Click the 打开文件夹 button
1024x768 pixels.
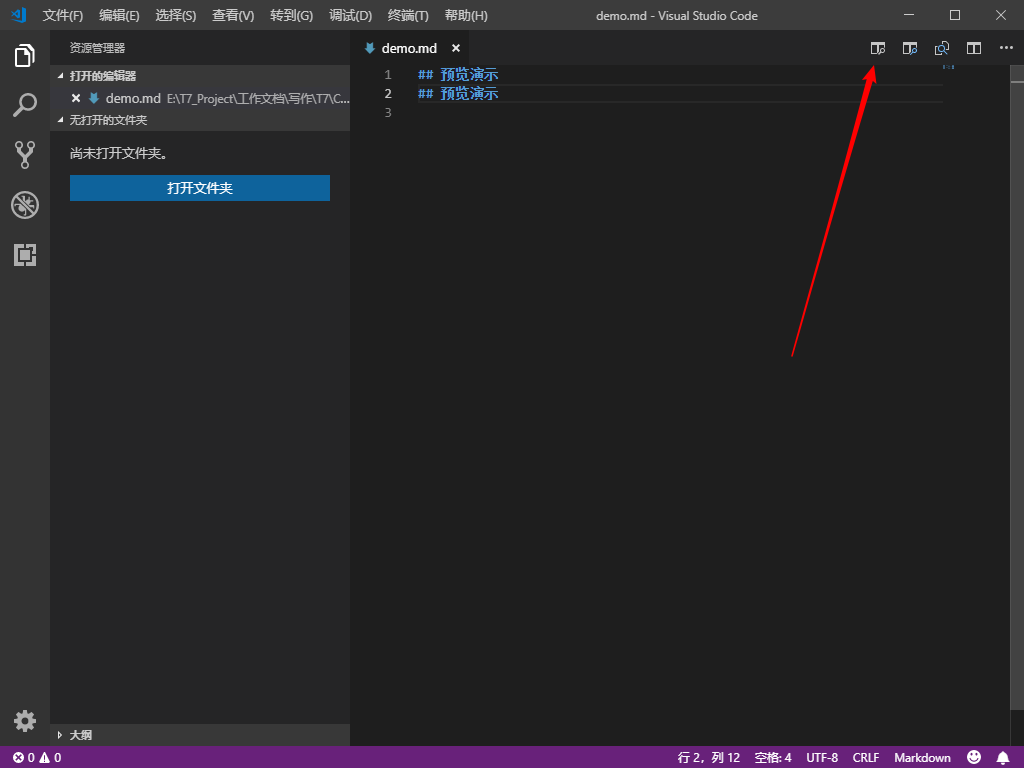click(x=200, y=188)
